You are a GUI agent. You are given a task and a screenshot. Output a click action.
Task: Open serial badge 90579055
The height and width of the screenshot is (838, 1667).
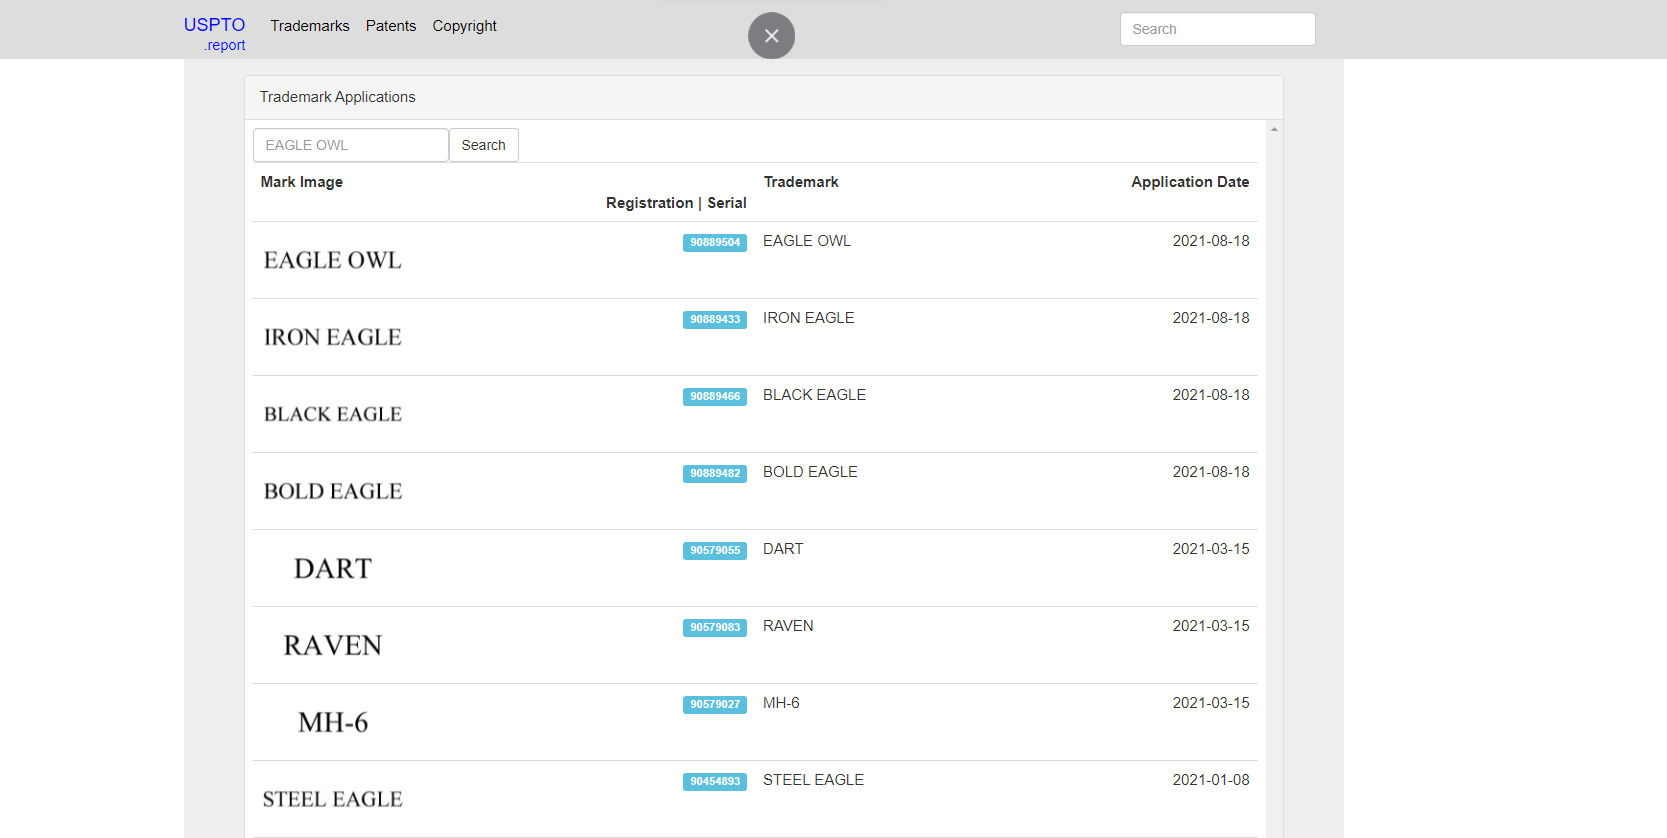click(715, 551)
